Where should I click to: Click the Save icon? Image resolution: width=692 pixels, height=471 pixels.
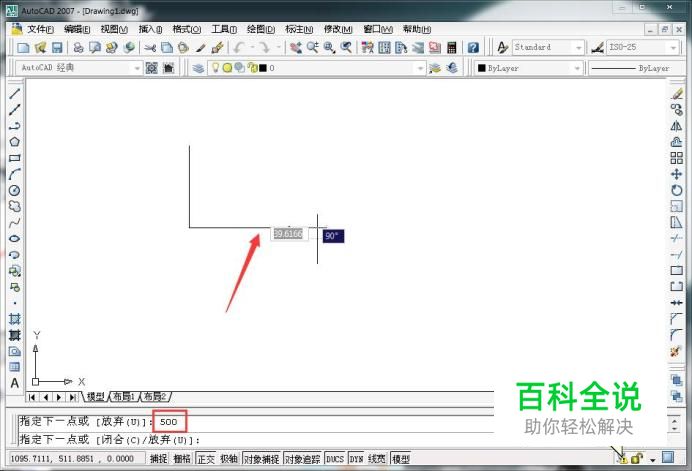pos(57,47)
